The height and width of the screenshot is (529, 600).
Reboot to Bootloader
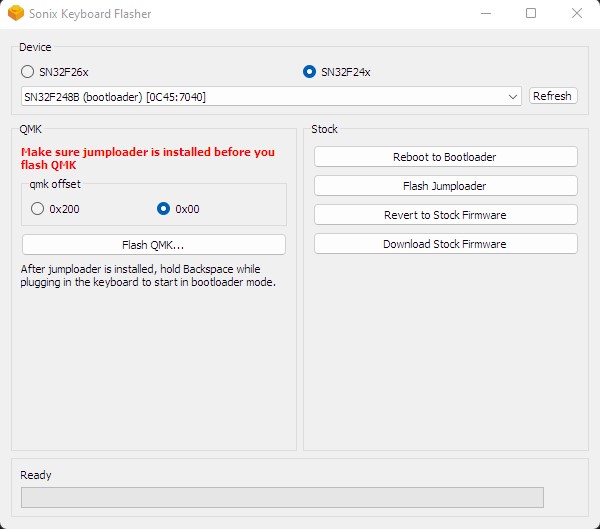445,157
